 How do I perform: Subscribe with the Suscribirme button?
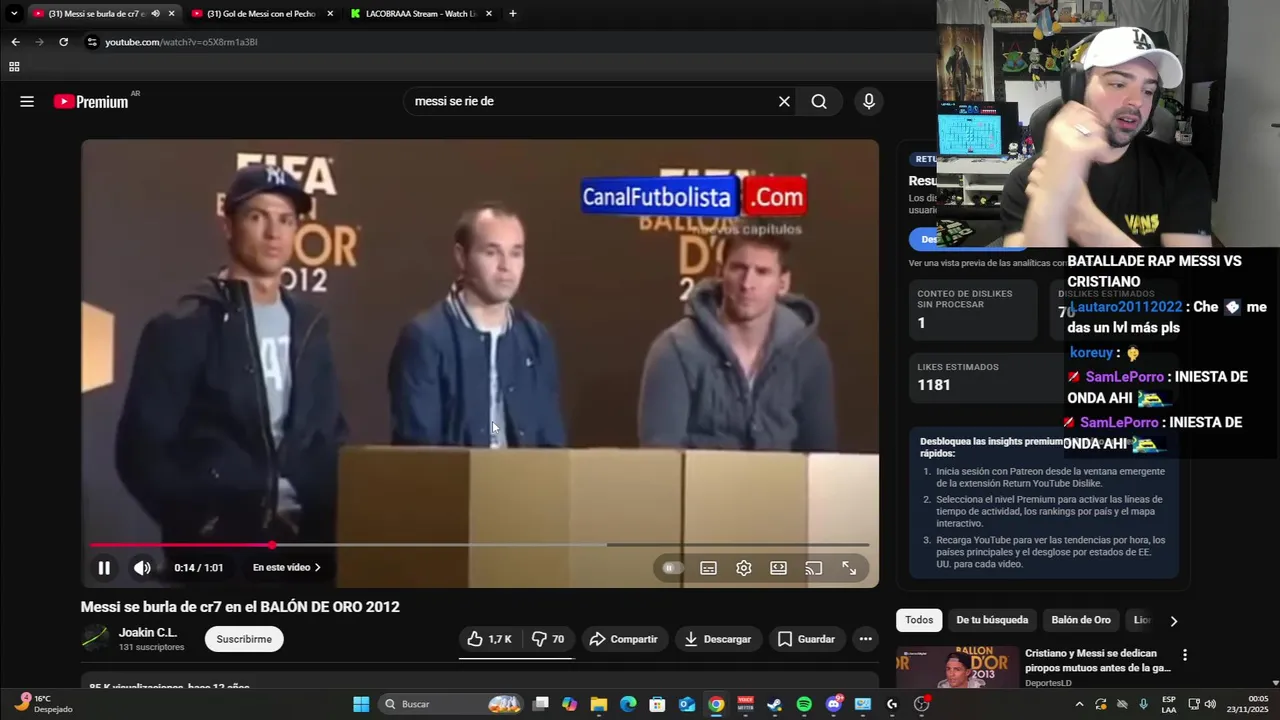(x=244, y=639)
